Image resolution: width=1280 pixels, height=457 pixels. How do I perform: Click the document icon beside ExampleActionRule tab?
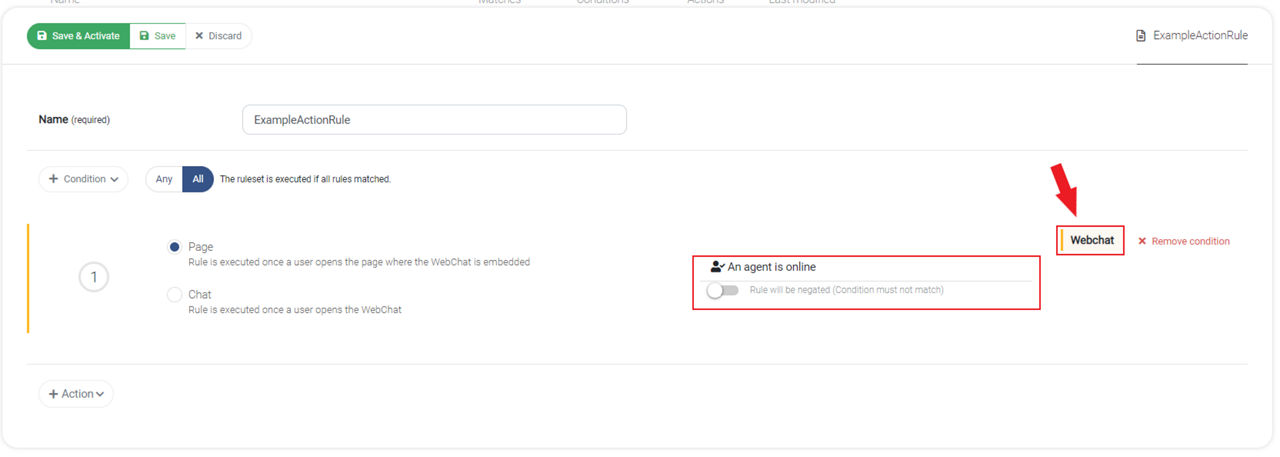coord(1141,35)
